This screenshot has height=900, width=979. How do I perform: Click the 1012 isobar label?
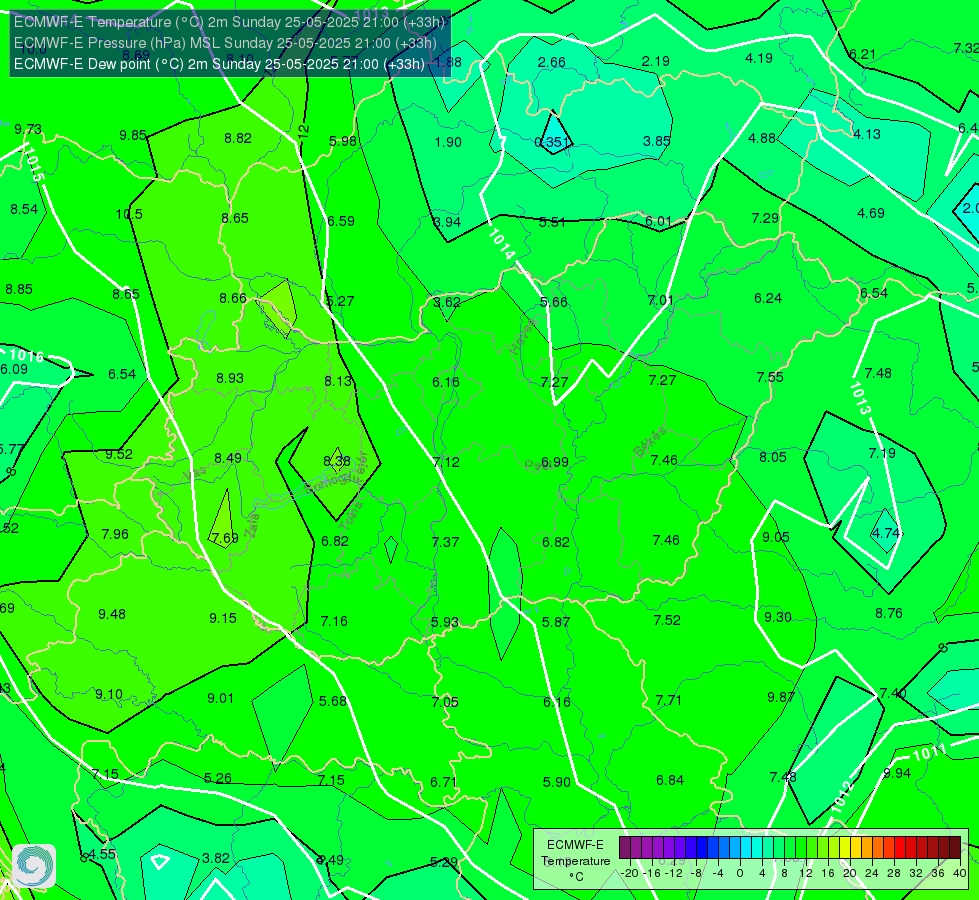tap(841, 798)
